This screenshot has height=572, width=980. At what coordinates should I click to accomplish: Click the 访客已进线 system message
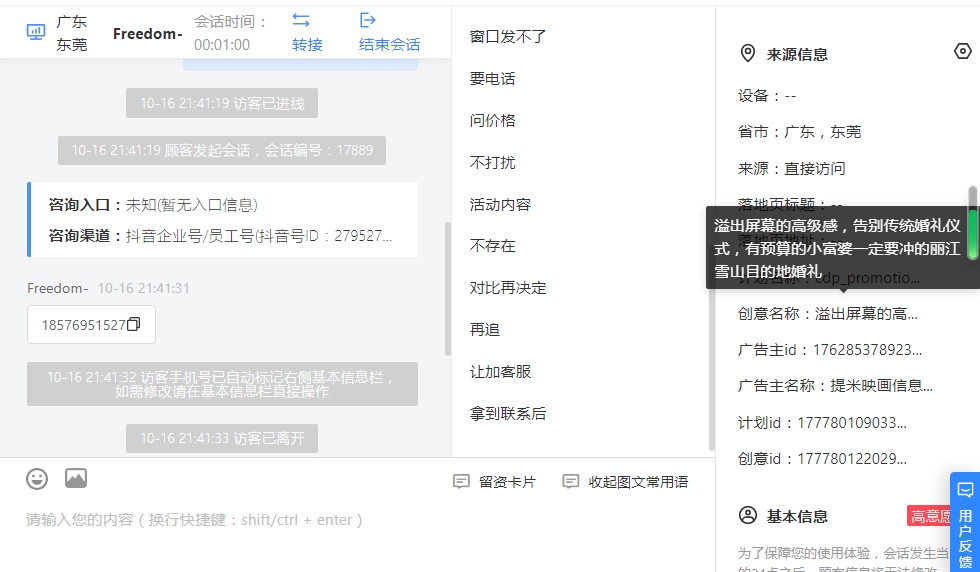pyautogui.click(x=222, y=103)
